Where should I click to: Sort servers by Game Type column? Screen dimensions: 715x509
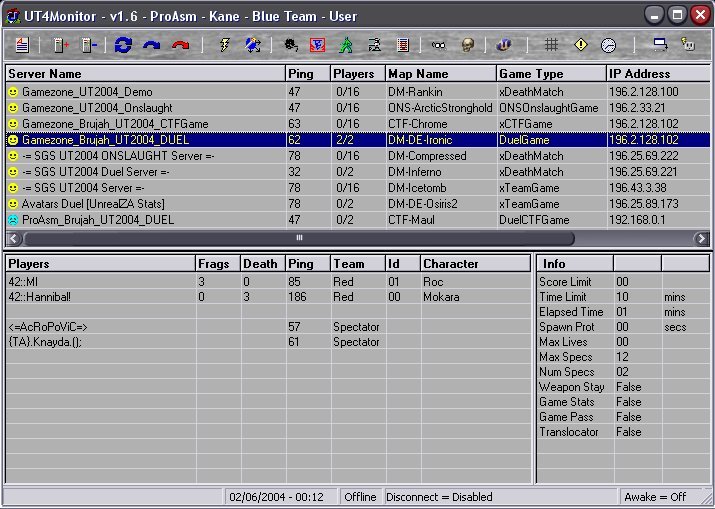551,74
